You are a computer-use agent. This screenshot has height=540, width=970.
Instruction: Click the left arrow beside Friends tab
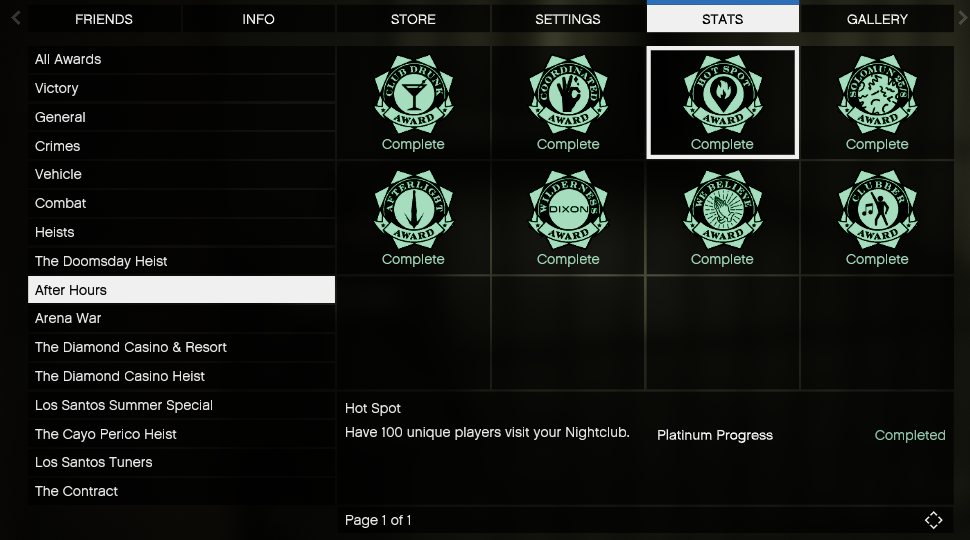click(x=16, y=19)
